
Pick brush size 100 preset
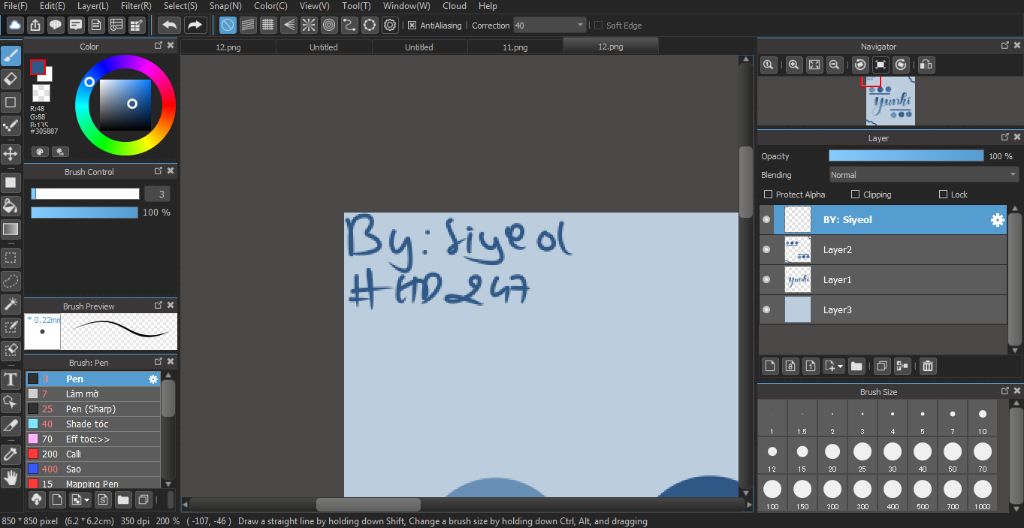[x=773, y=493]
